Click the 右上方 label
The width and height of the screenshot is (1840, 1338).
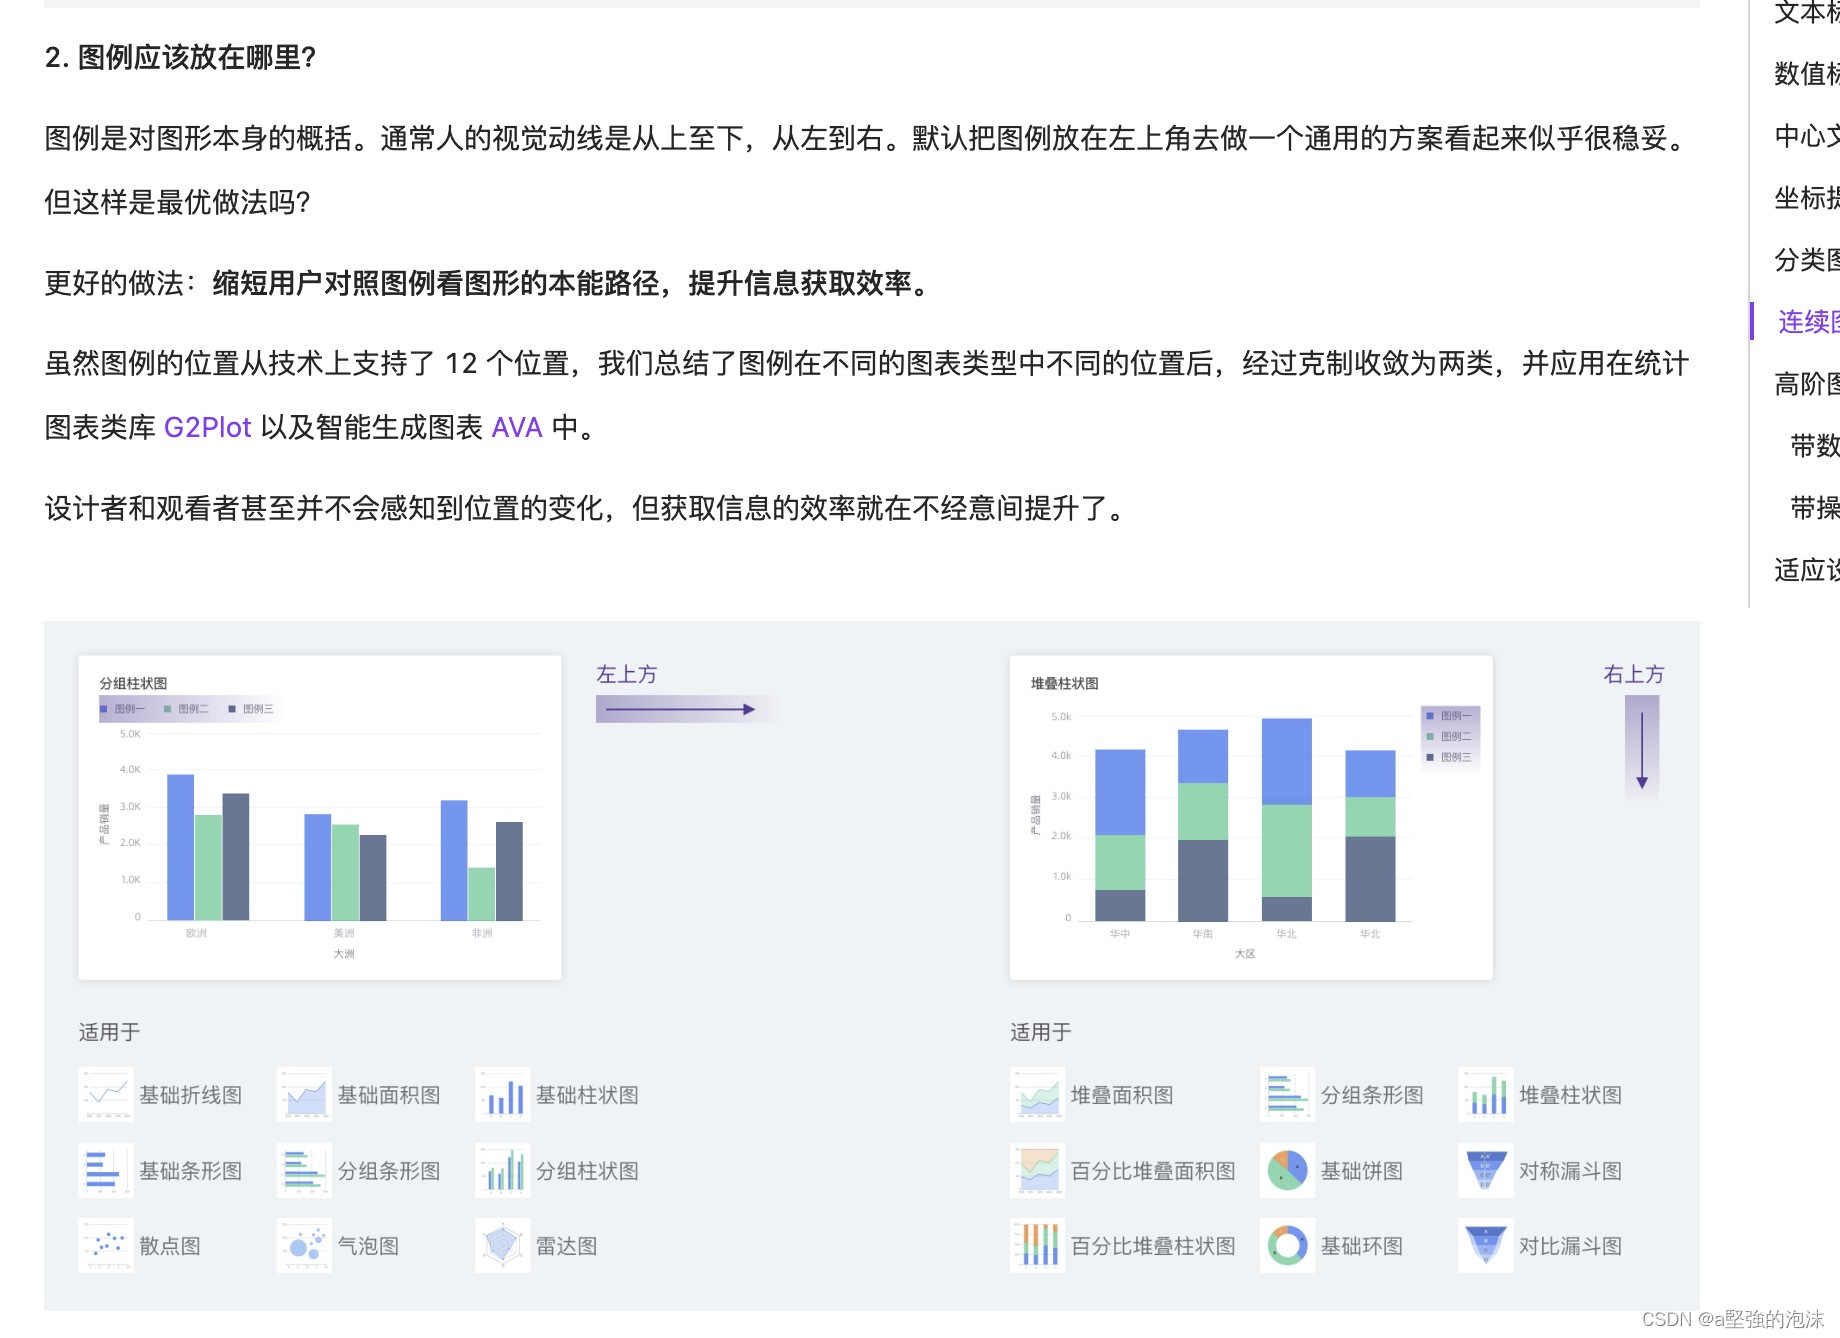[x=1634, y=675]
